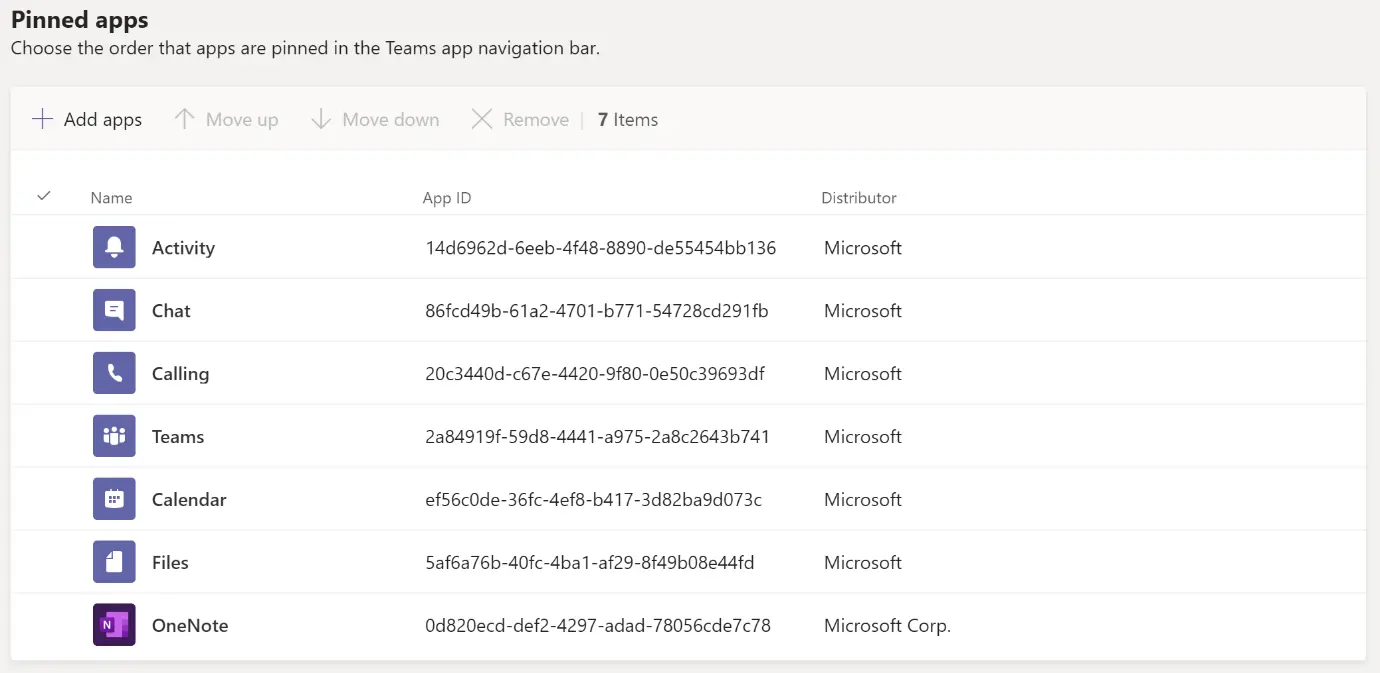Click the Calling phone icon
Image resolution: width=1380 pixels, height=673 pixels.
114,373
